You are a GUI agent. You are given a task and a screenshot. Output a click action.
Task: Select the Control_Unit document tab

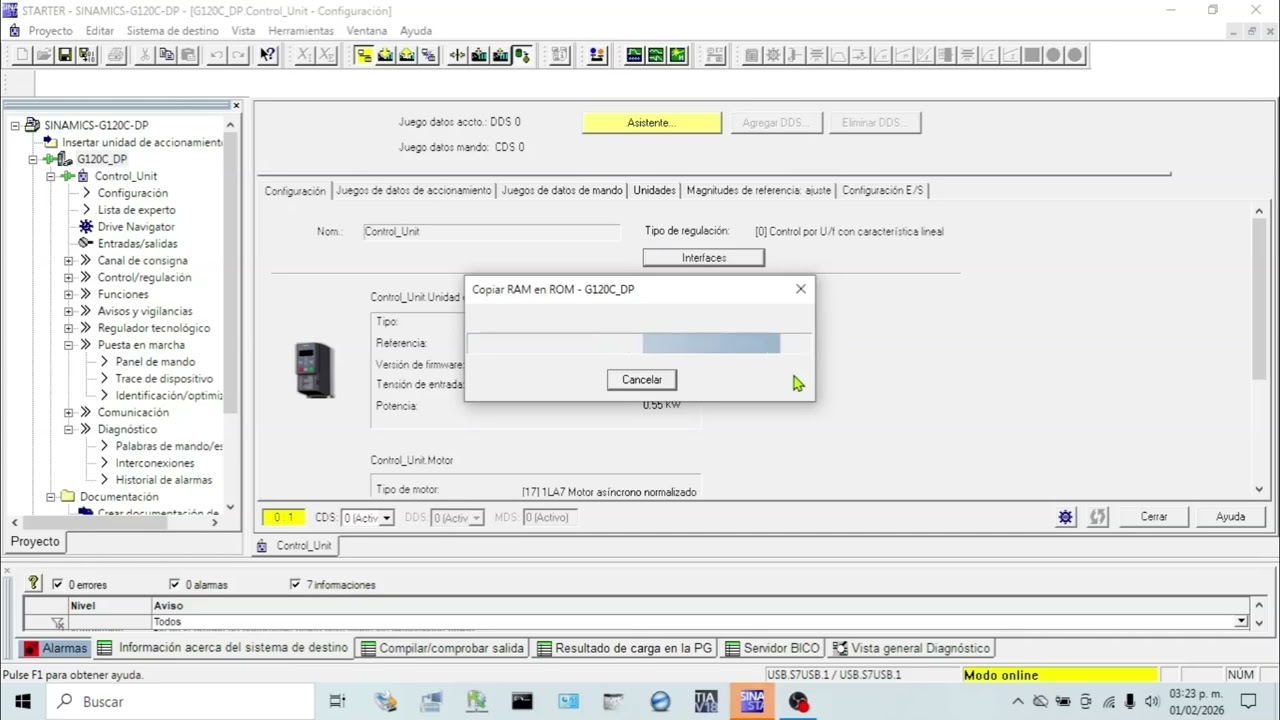point(294,546)
